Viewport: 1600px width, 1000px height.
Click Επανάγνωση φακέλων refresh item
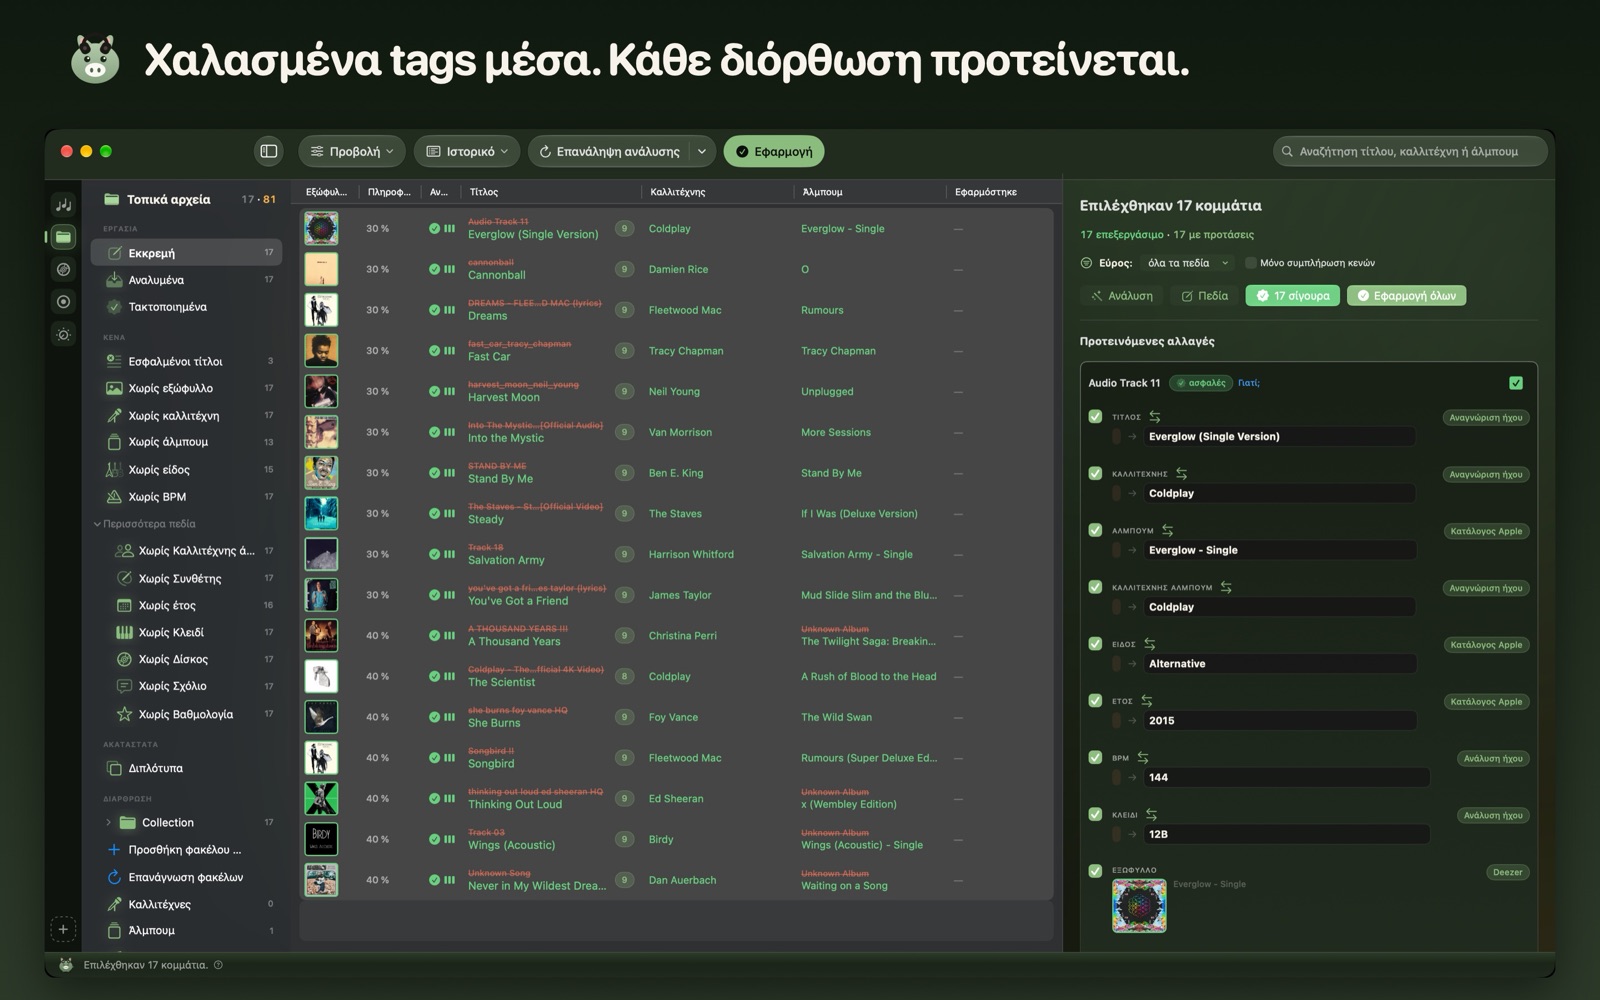pyautogui.click(x=188, y=877)
